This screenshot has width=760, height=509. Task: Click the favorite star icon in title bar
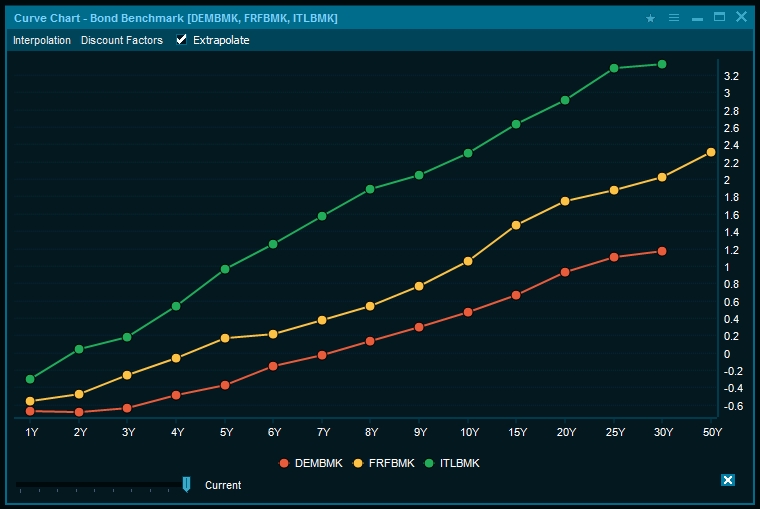click(651, 18)
